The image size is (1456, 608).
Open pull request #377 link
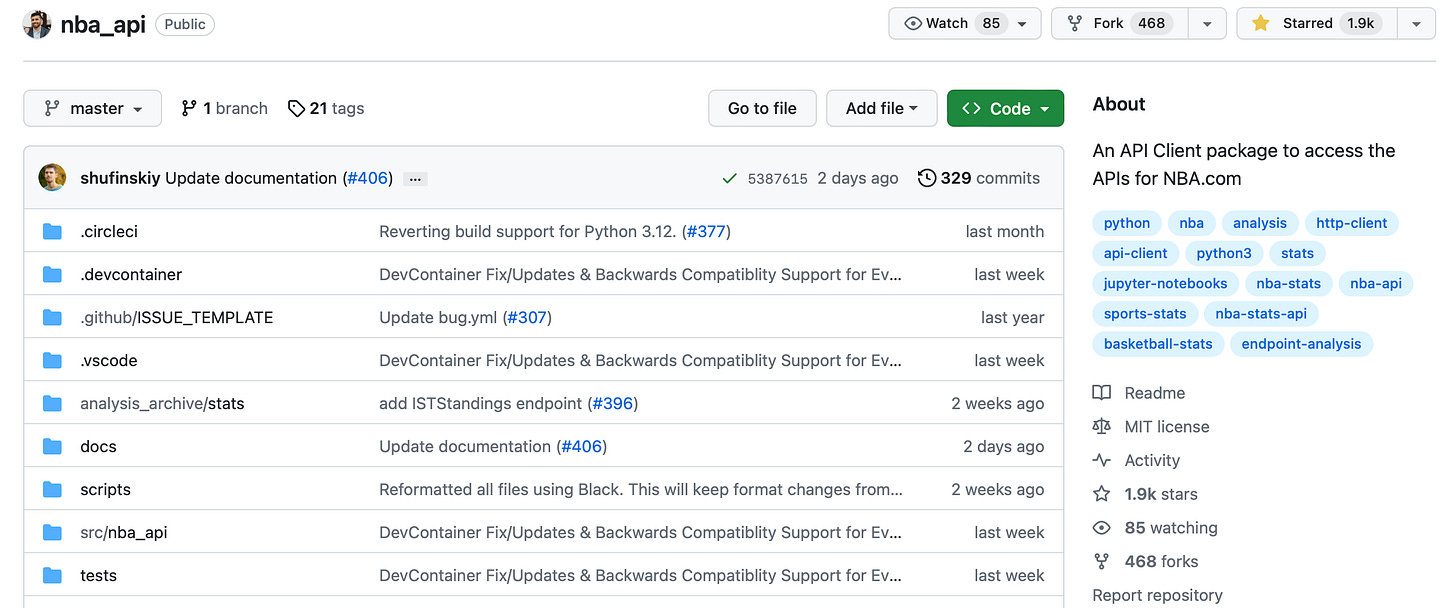point(706,231)
